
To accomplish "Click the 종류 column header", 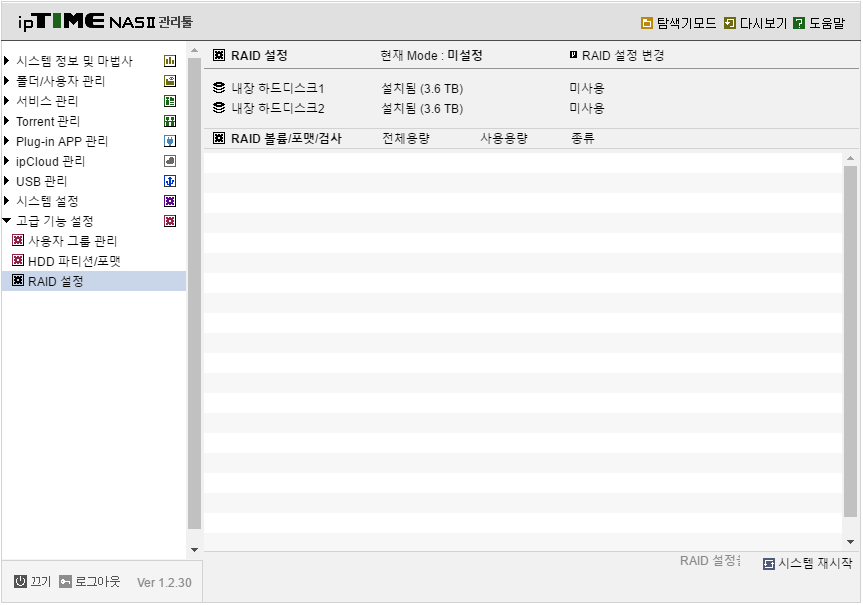I will (x=583, y=138).
